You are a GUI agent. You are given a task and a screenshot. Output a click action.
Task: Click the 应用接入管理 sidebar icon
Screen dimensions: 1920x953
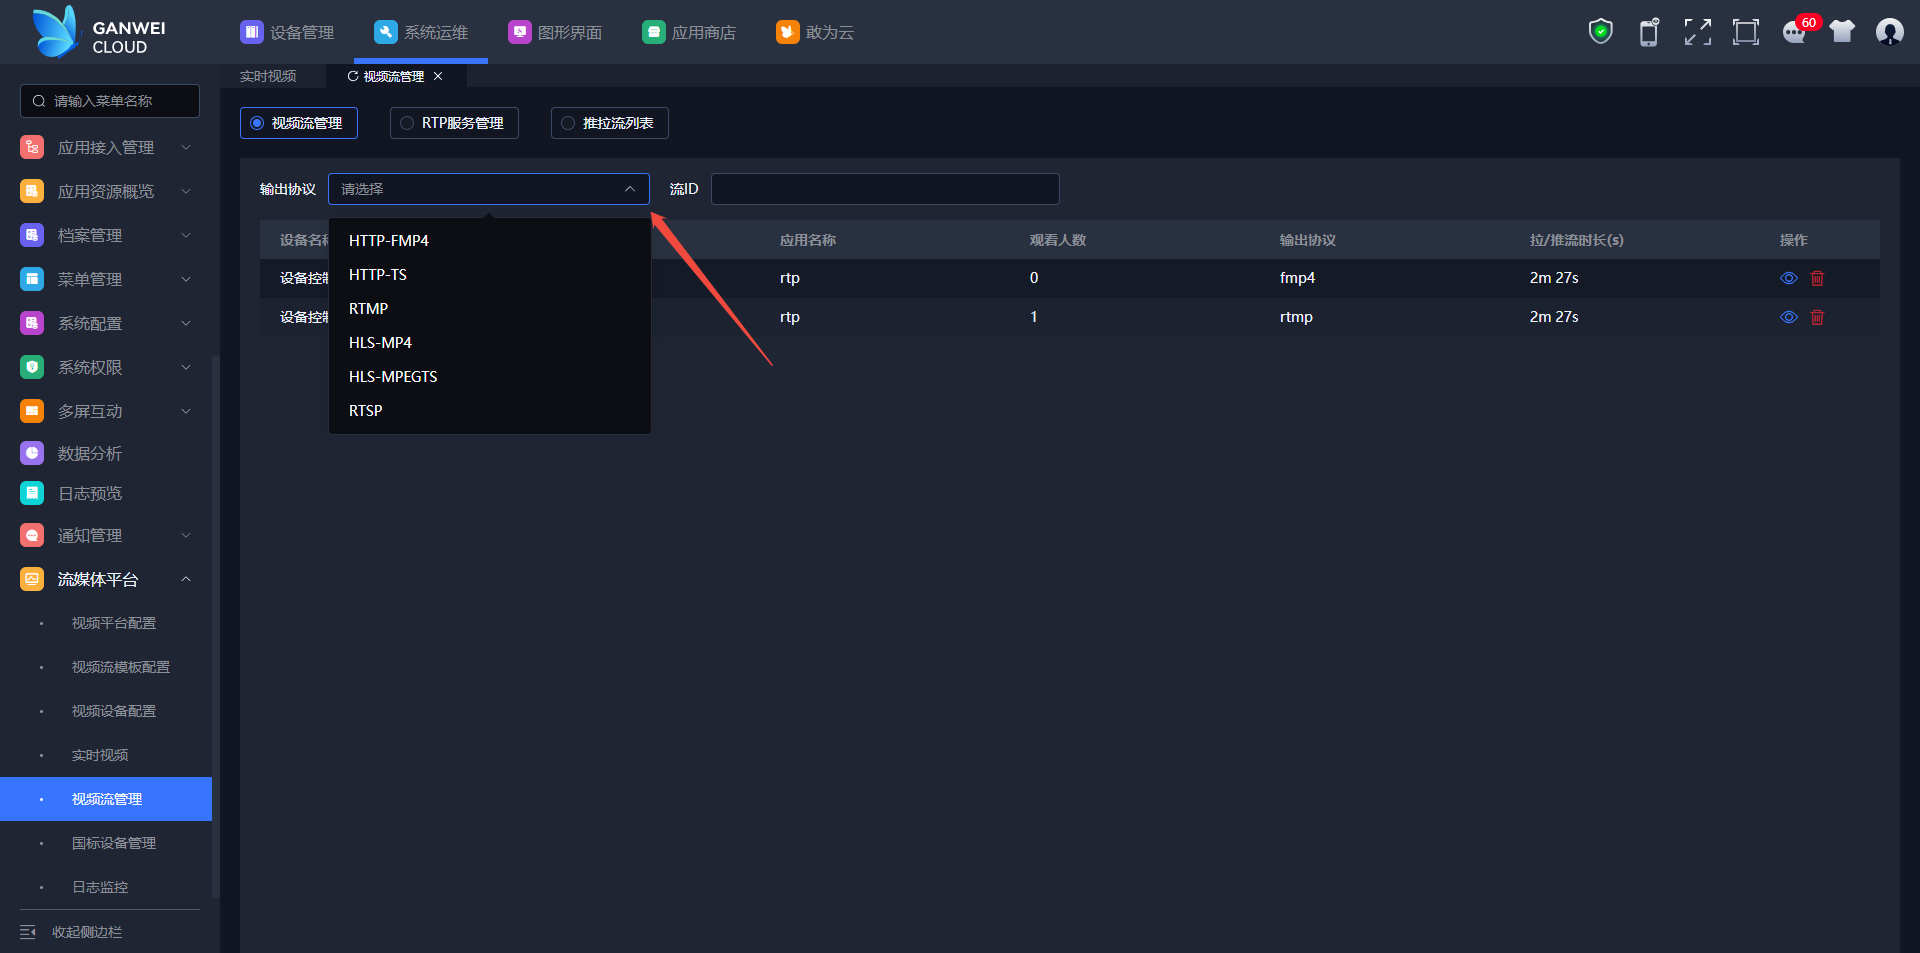[32, 147]
